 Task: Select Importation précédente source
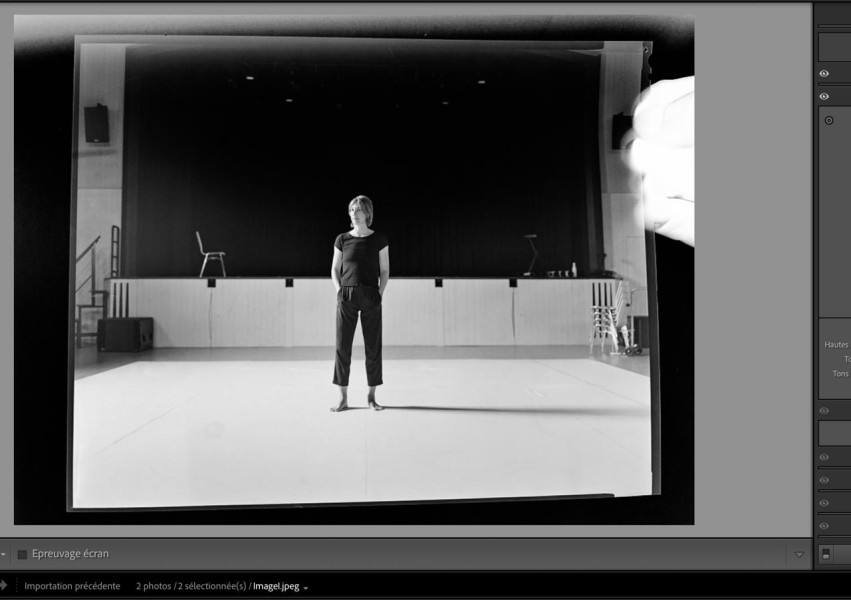pos(72,586)
